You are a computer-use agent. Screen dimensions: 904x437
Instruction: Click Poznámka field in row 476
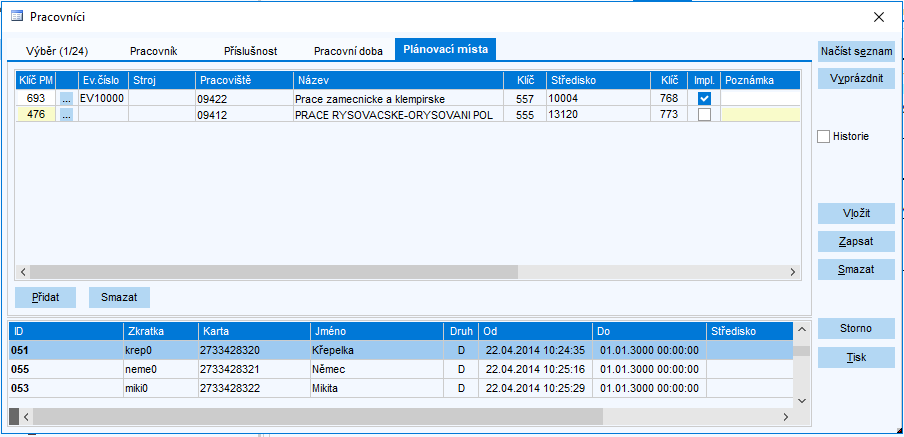click(x=760, y=115)
